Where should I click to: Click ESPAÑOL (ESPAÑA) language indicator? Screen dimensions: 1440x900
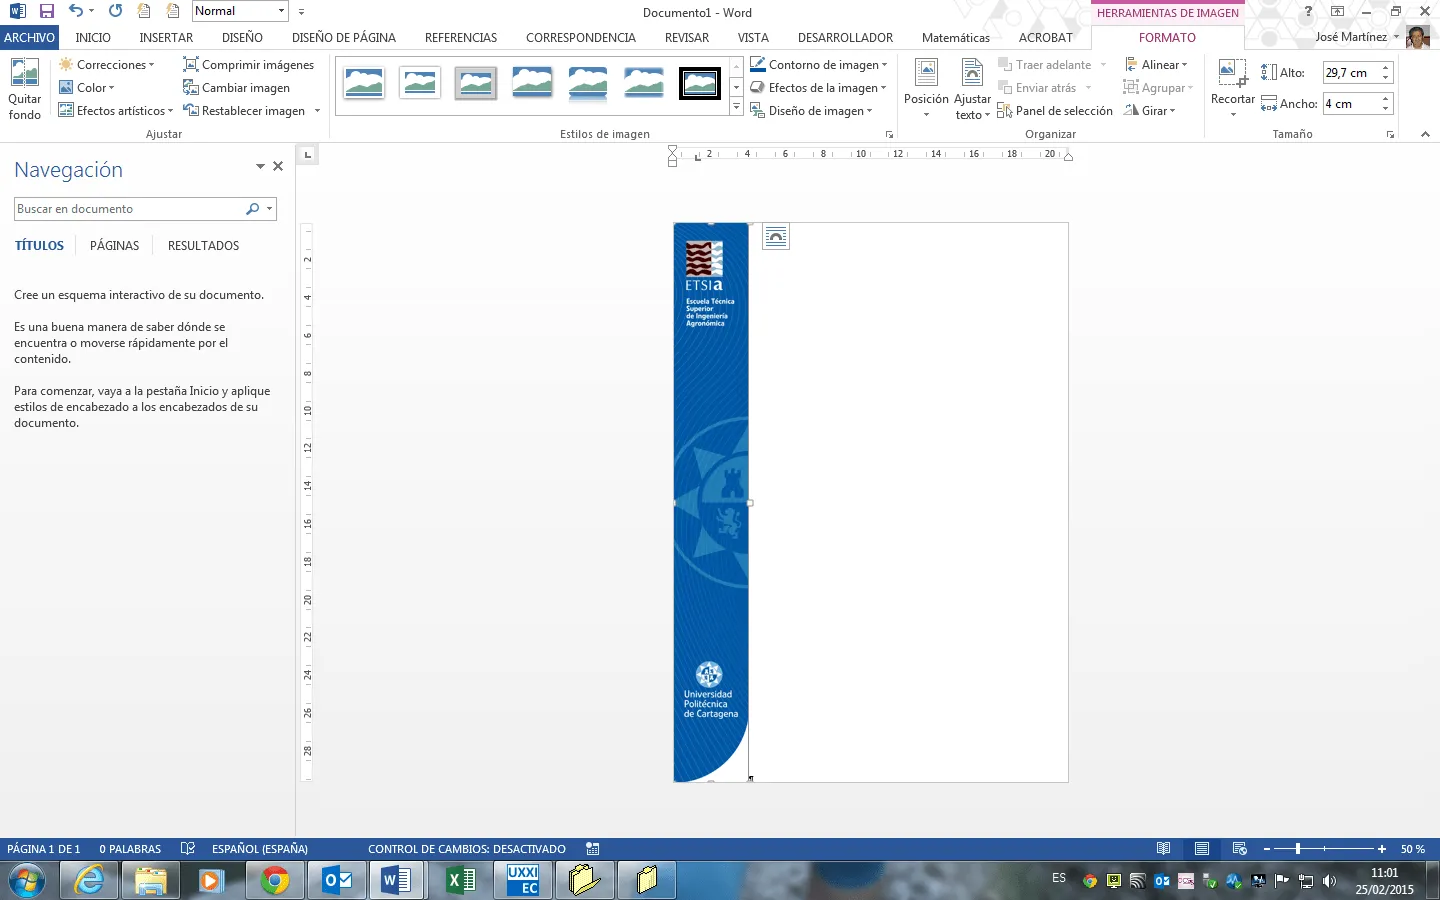260,849
